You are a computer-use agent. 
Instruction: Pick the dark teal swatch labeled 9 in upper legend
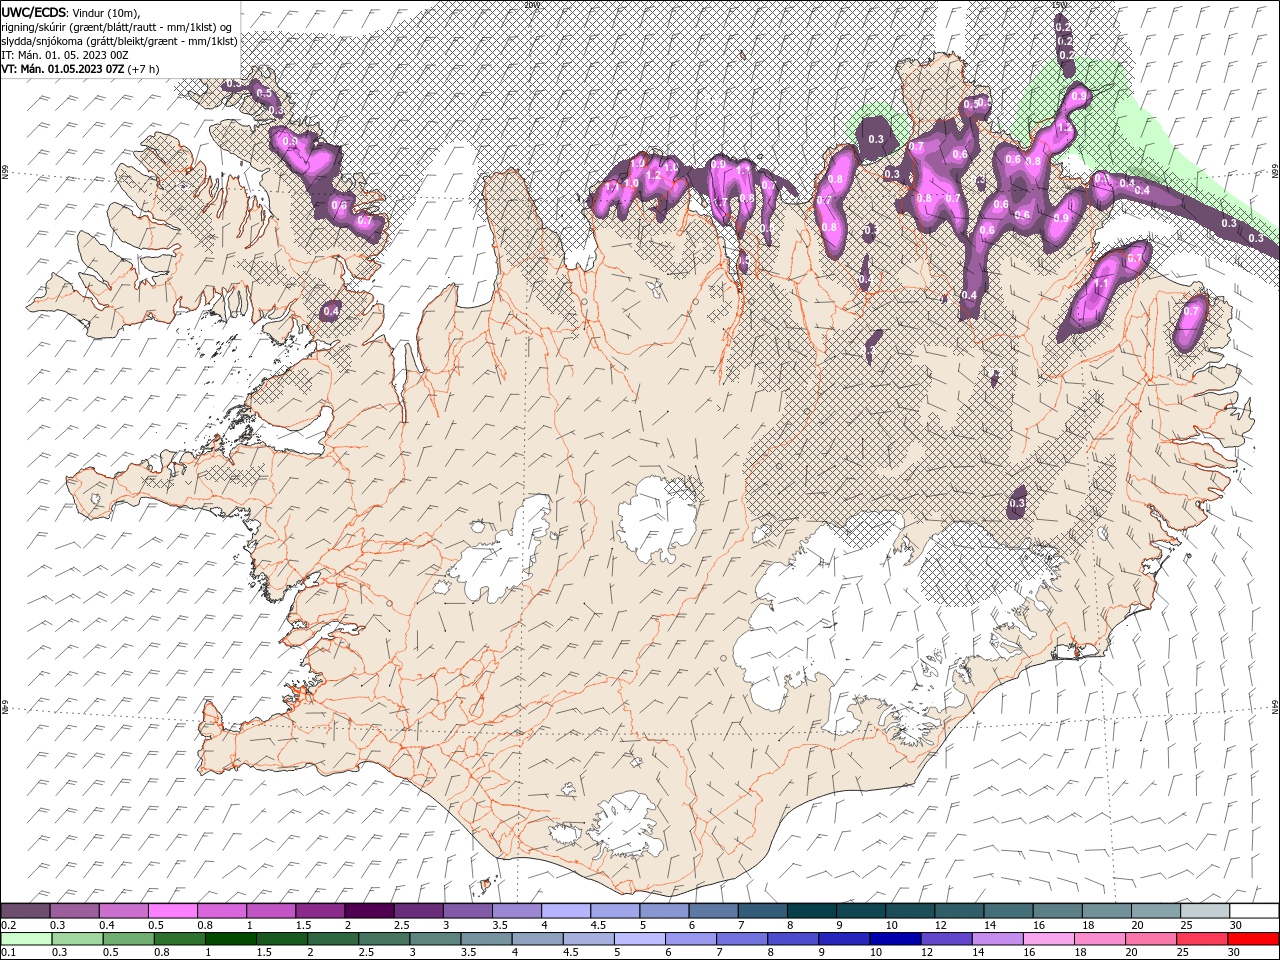(860, 911)
